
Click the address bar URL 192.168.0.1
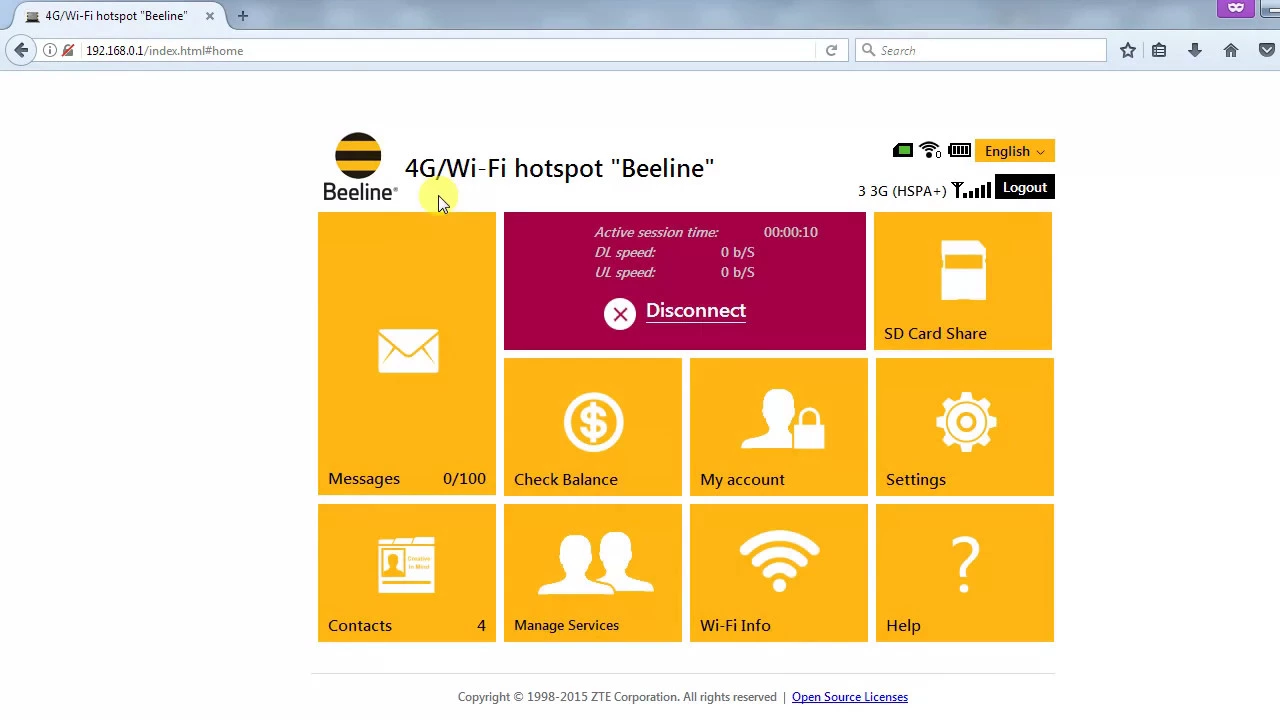pos(164,50)
